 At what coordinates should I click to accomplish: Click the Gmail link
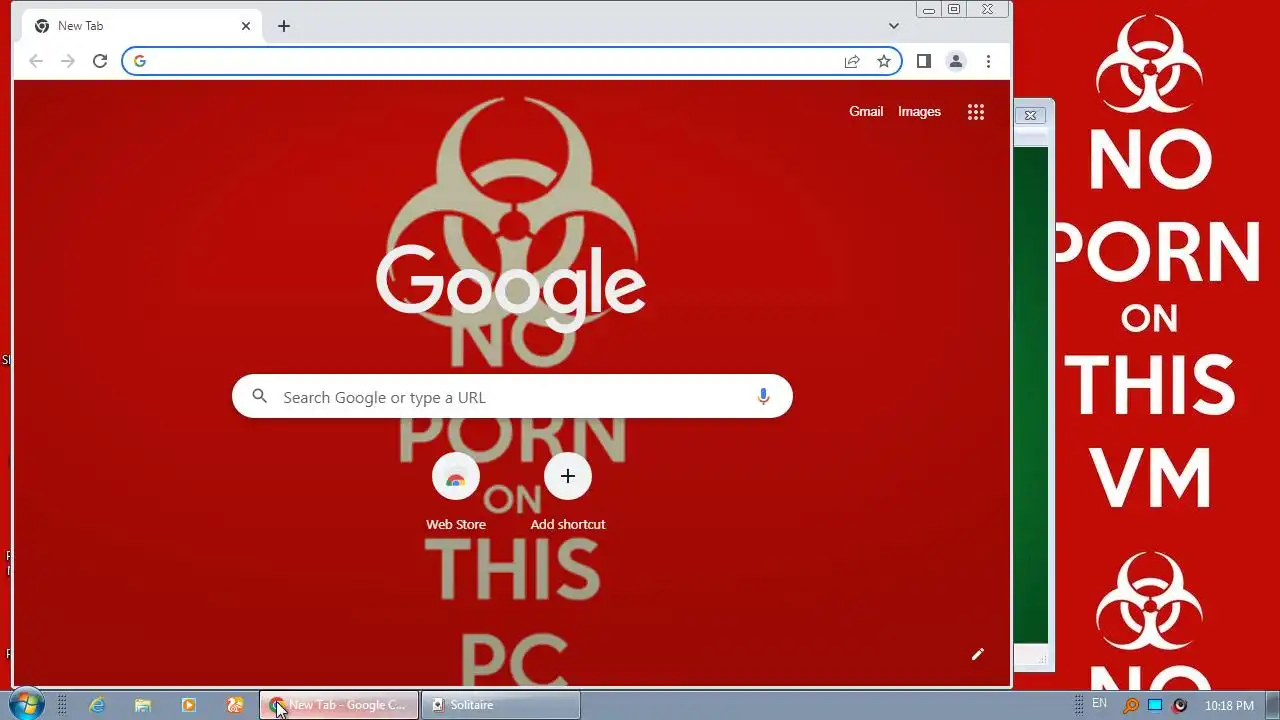(866, 112)
